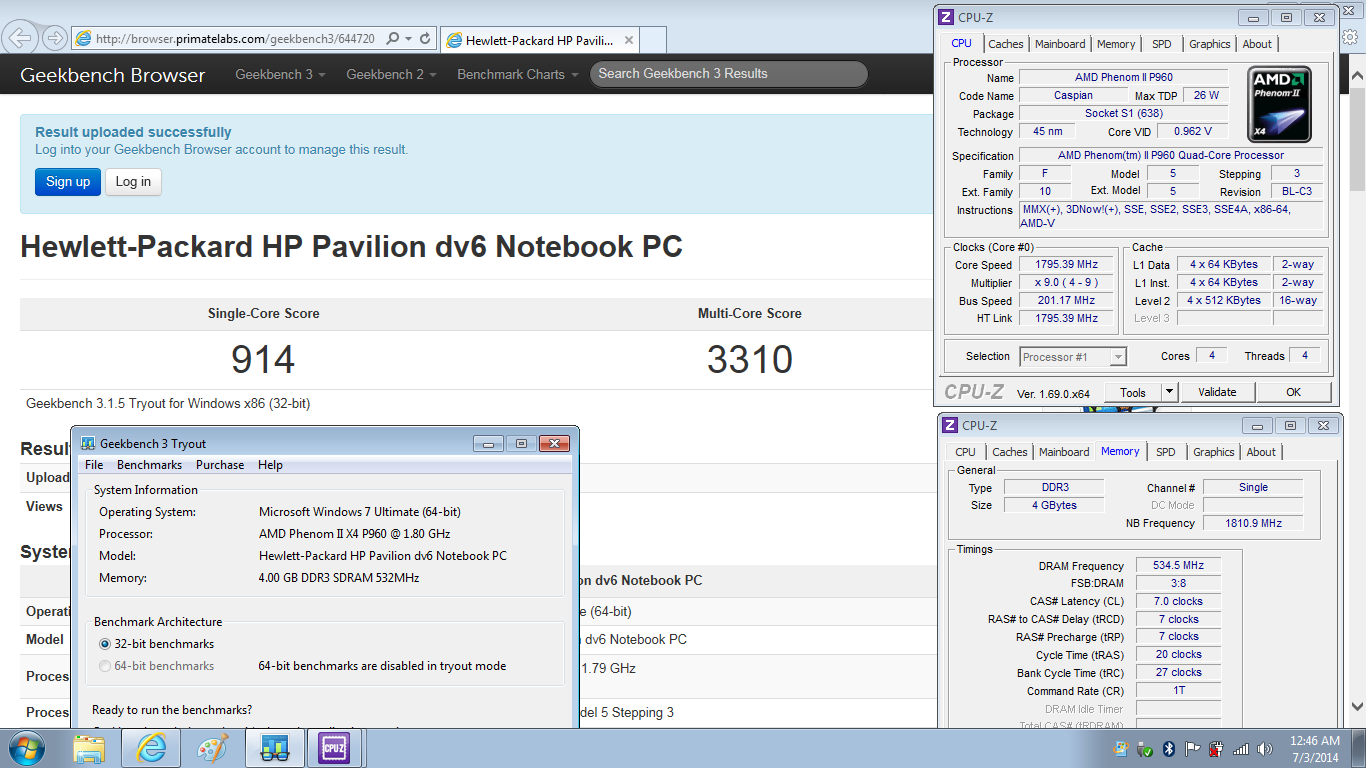Click the battery power tray icon

click(1217, 749)
